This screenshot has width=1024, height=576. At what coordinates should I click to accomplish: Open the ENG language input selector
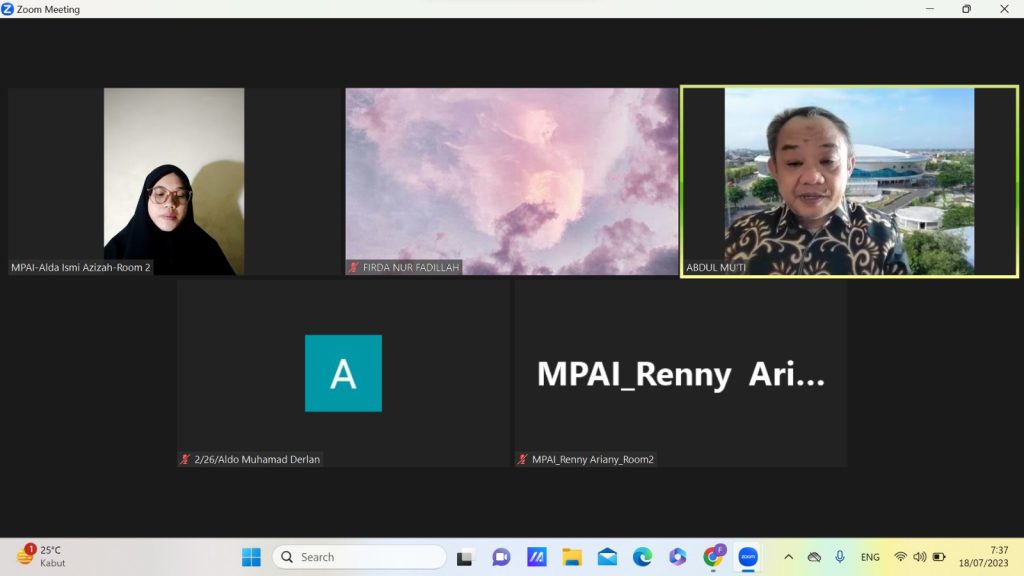click(870, 557)
